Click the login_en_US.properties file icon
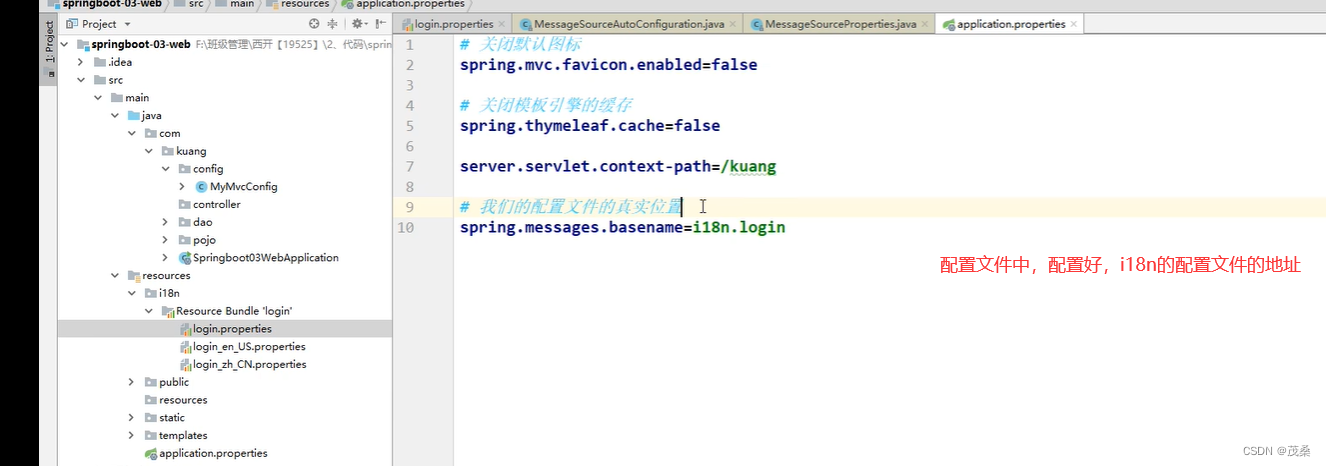The width and height of the screenshot is (1326, 466). [185, 346]
